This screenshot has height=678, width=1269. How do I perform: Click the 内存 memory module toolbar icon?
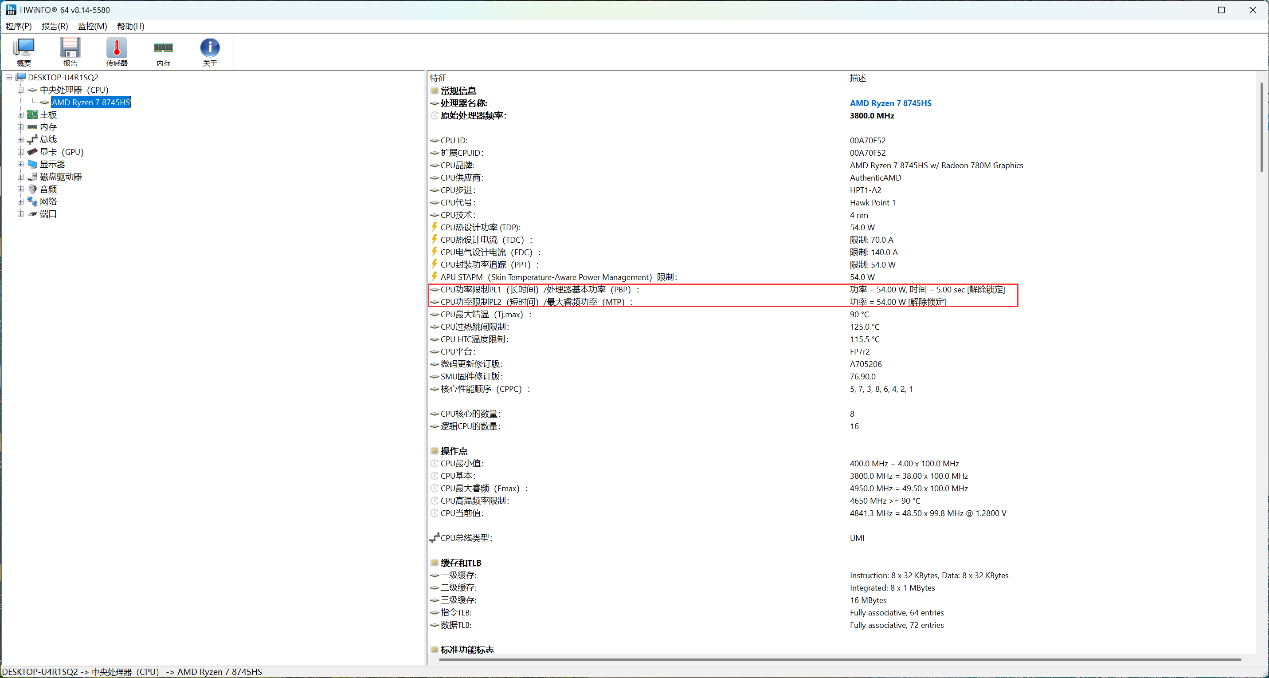[x=163, y=51]
